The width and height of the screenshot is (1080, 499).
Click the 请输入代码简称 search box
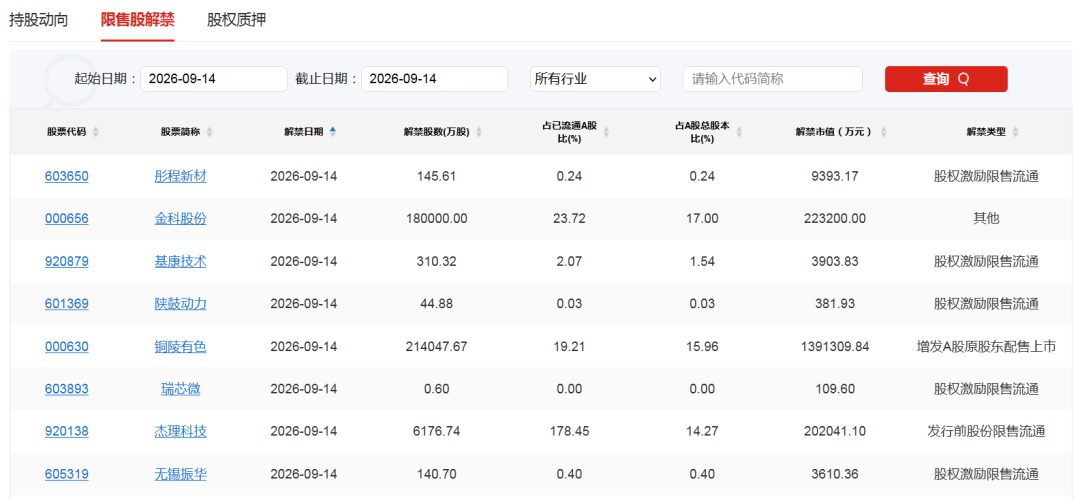click(x=773, y=79)
